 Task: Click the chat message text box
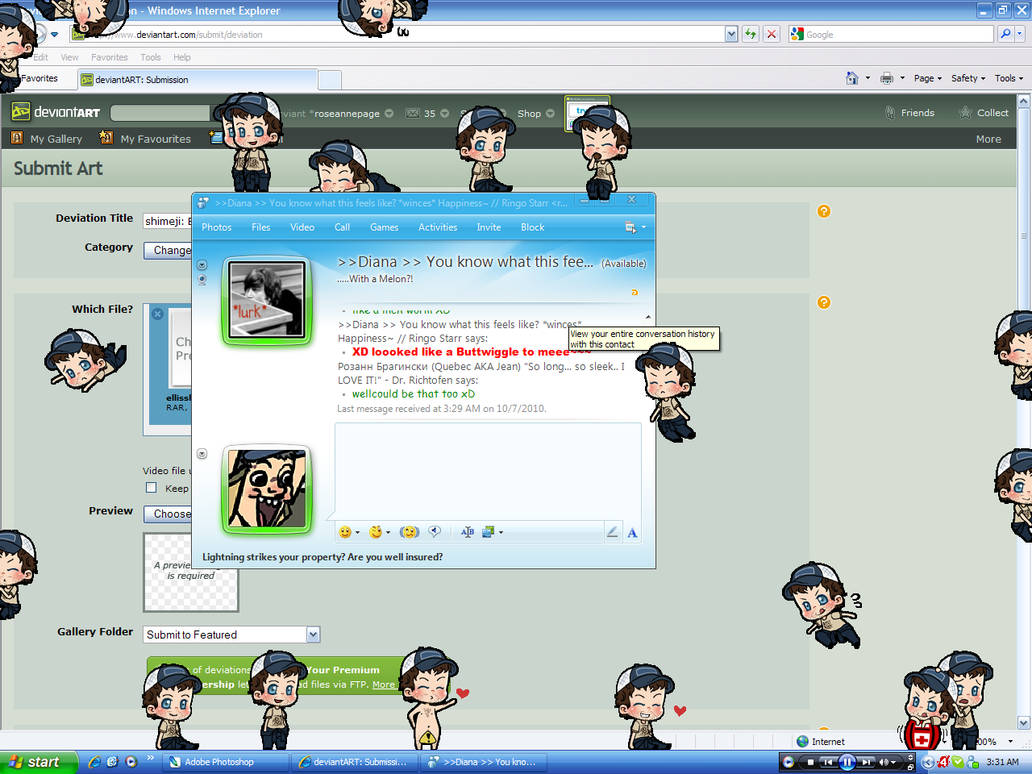pyautogui.click(x=488, y=471)
